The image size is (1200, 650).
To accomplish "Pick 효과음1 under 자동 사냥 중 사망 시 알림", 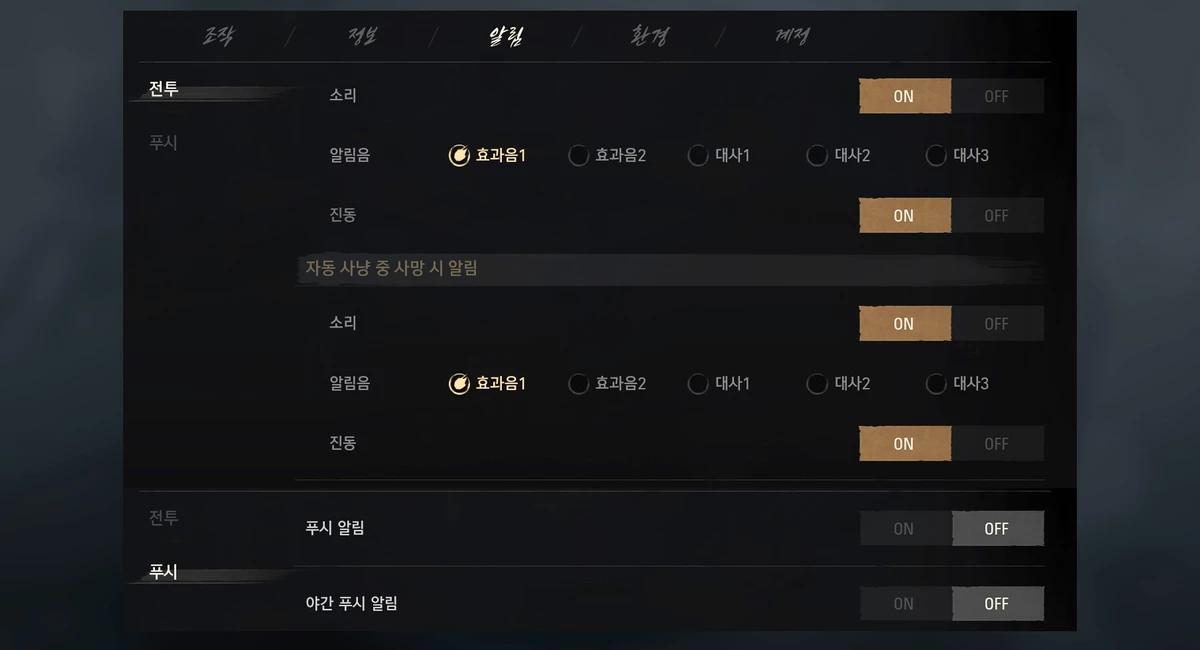I will [x=487, y=384].
